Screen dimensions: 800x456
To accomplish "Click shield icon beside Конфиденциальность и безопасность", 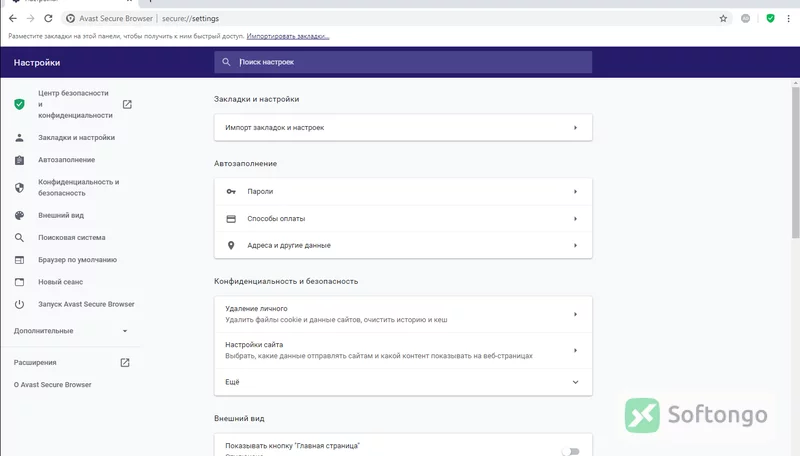I will 19,188.
